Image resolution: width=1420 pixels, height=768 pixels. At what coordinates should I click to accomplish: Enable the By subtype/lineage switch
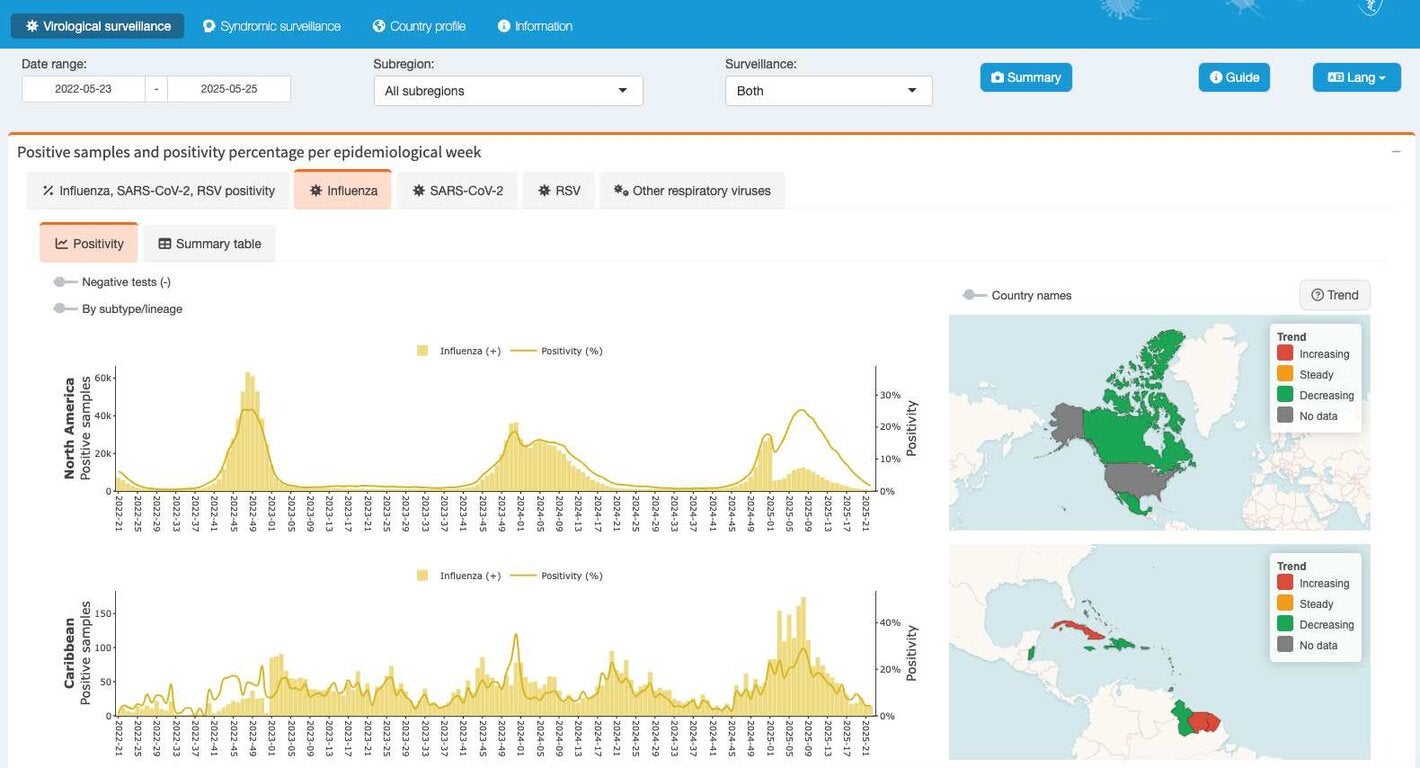click(65, 309)
